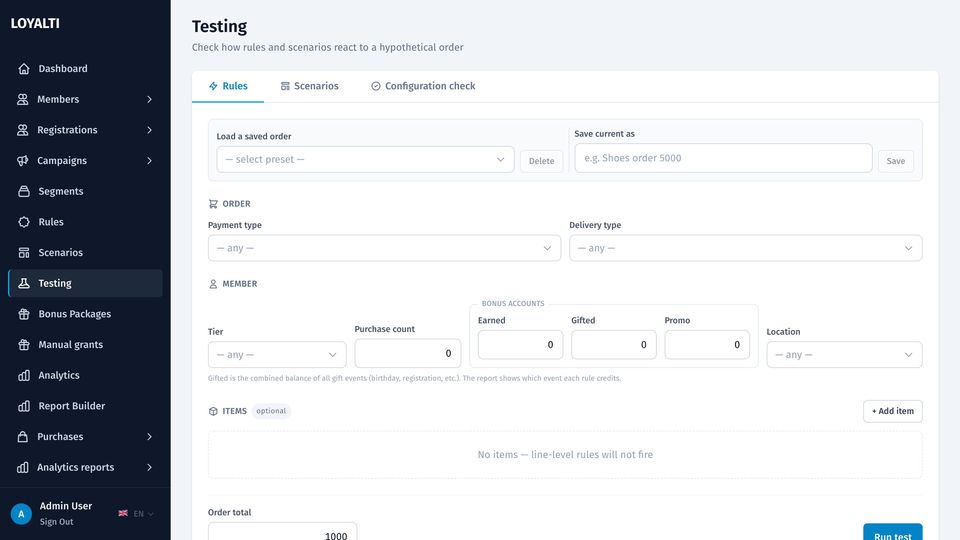Click the Campaigns megaphone icon
960x540 pixels.
point(23,160)
